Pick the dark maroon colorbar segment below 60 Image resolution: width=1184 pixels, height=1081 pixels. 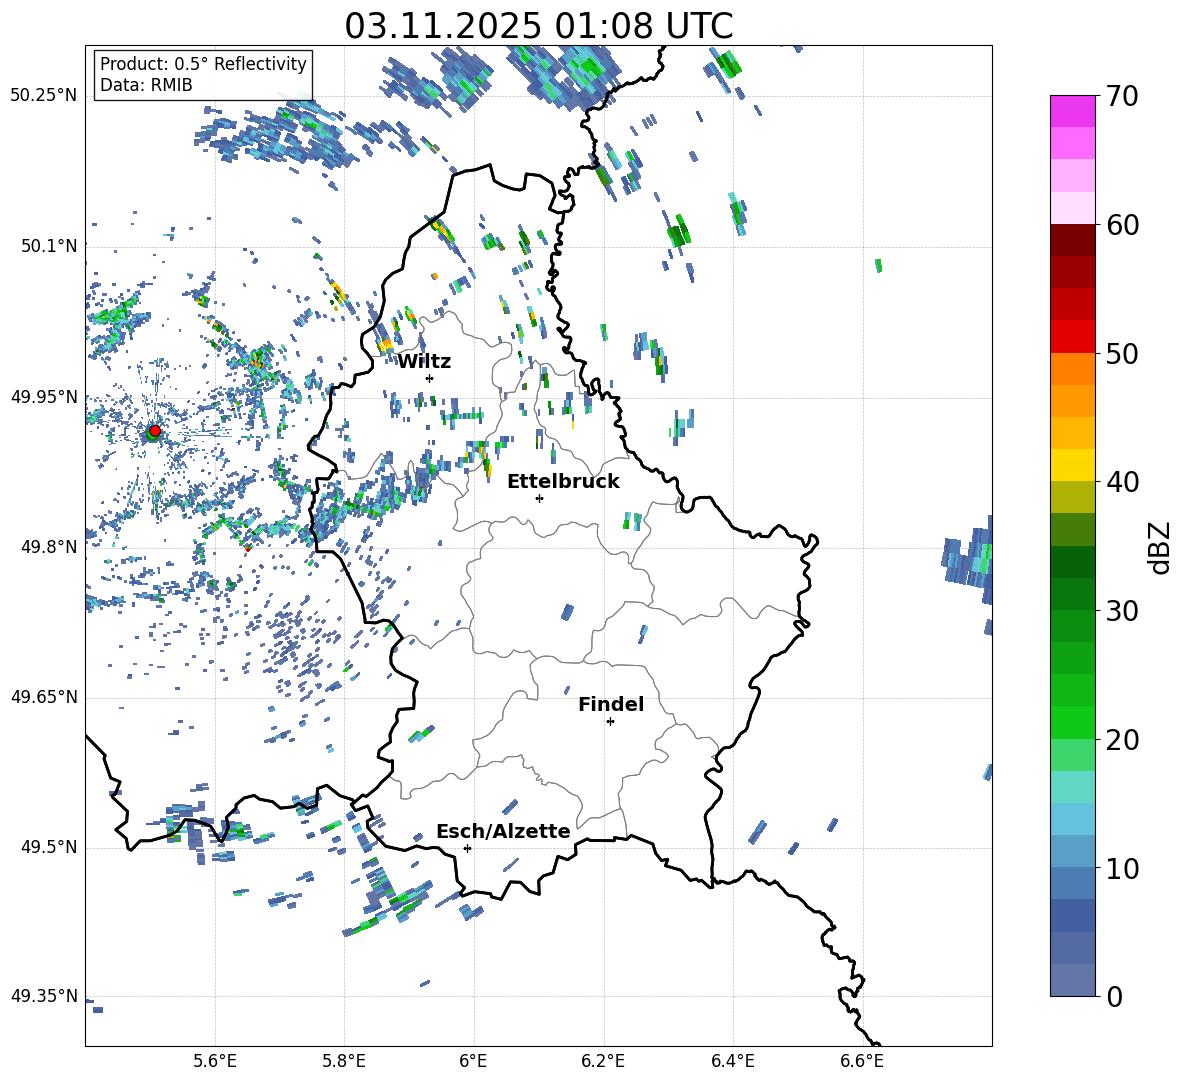click(1072, 240)
